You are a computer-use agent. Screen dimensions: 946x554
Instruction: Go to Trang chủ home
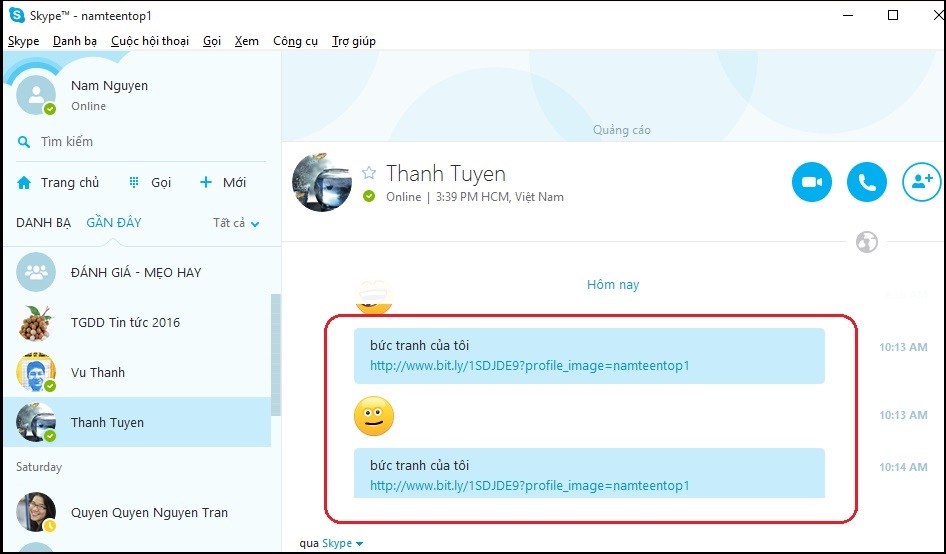click(x=58, y=182)
